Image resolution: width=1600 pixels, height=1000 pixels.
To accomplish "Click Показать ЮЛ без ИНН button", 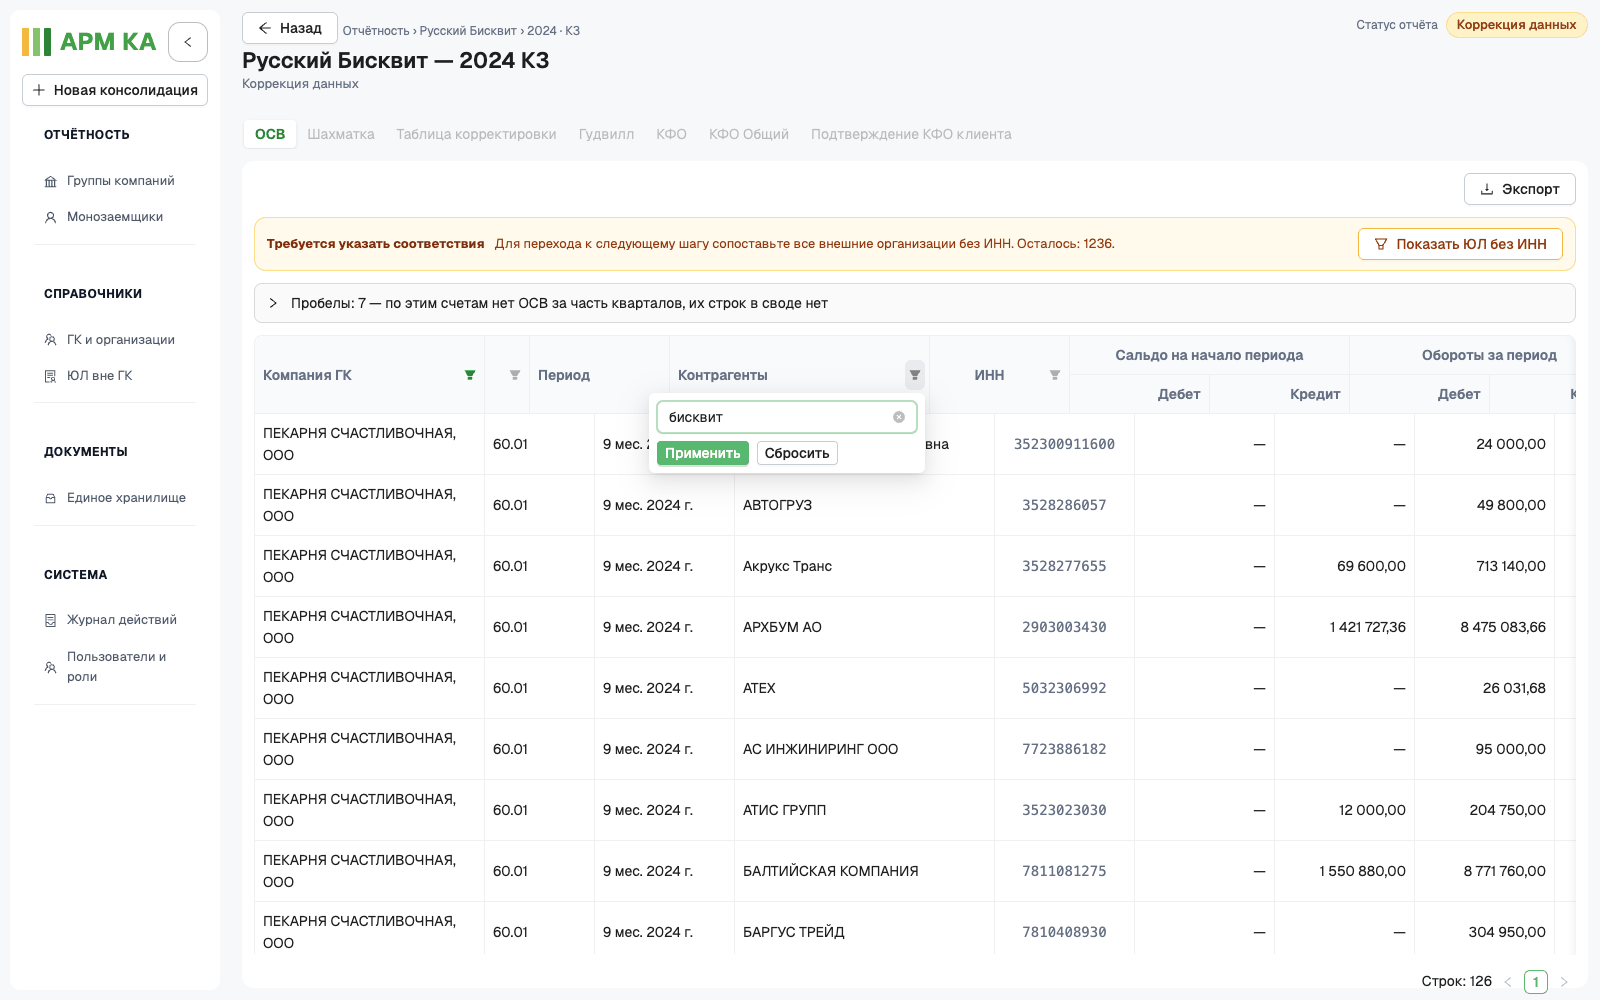I will (x=1460, y=244).
